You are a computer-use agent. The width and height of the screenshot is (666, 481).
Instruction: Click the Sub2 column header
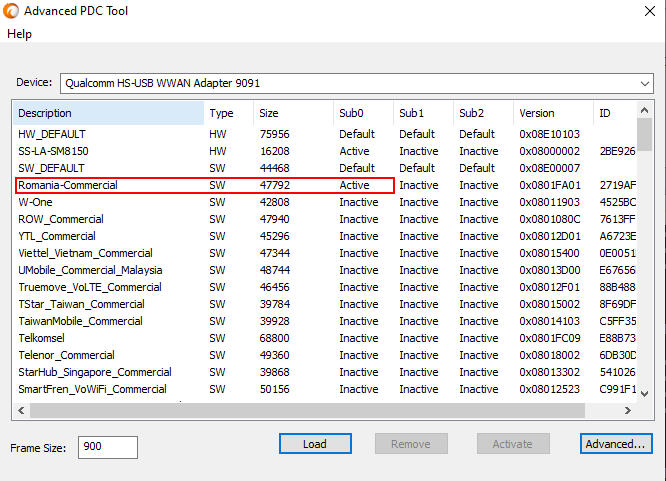point(483,113)
